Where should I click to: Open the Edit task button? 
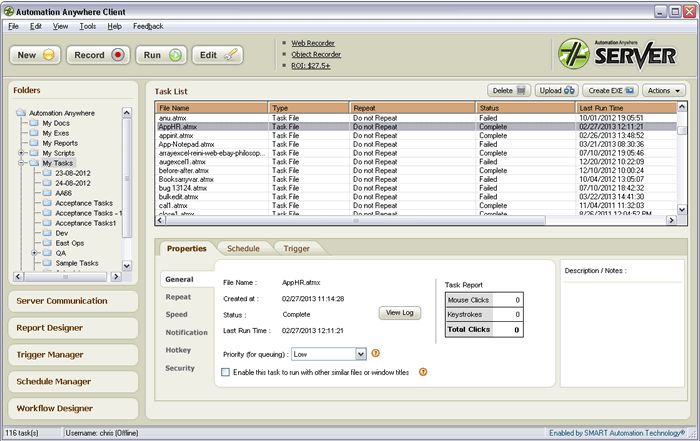point(218,55)
